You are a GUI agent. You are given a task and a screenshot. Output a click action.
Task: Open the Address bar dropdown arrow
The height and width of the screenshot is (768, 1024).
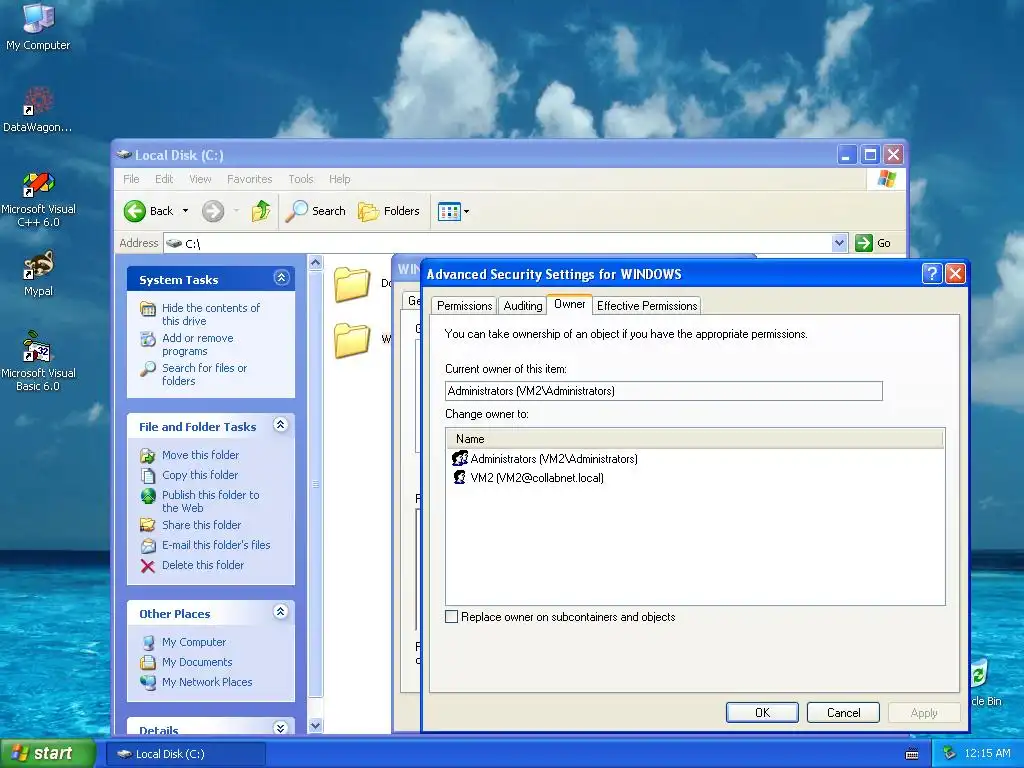click(839, 243)
